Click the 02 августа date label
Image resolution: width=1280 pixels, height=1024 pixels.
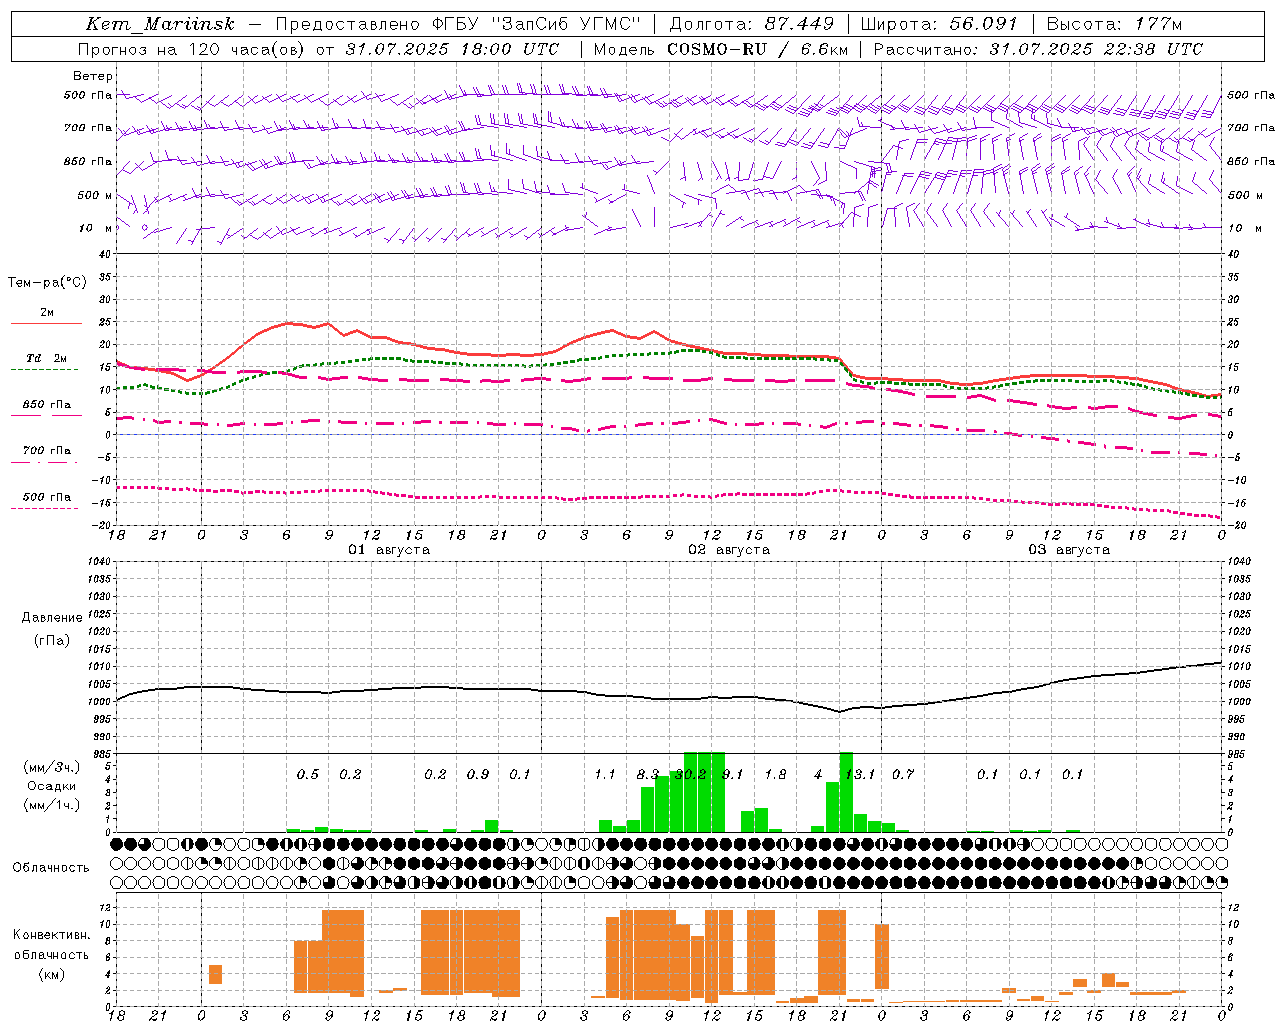pyautogui.click(x=729, y=550)
